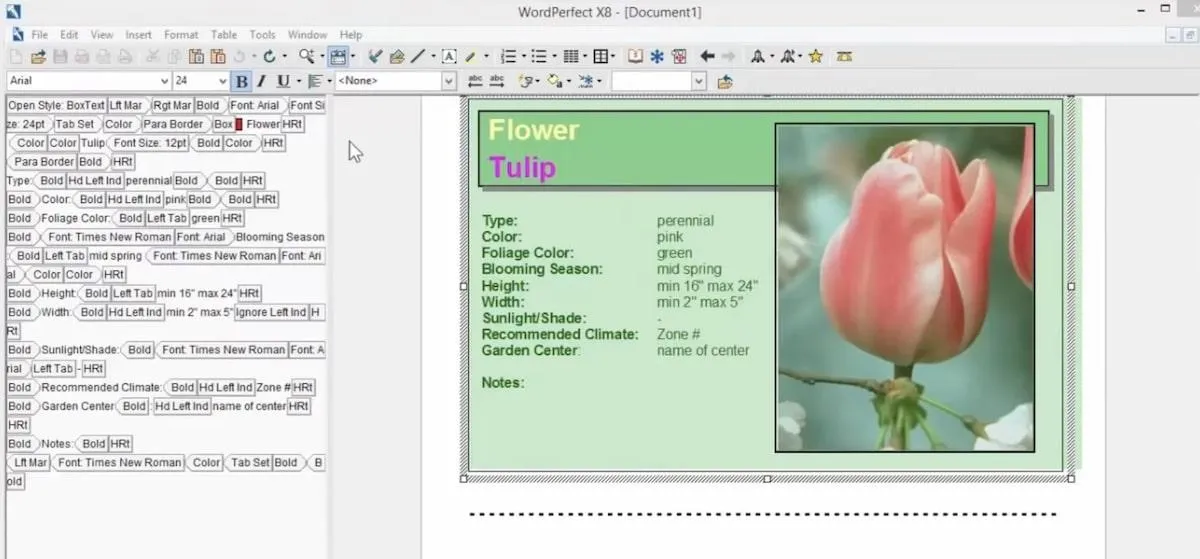Select the diagonal line drawing tool
The height and width of the screenshot is (559, 1200).
[418, 57]
